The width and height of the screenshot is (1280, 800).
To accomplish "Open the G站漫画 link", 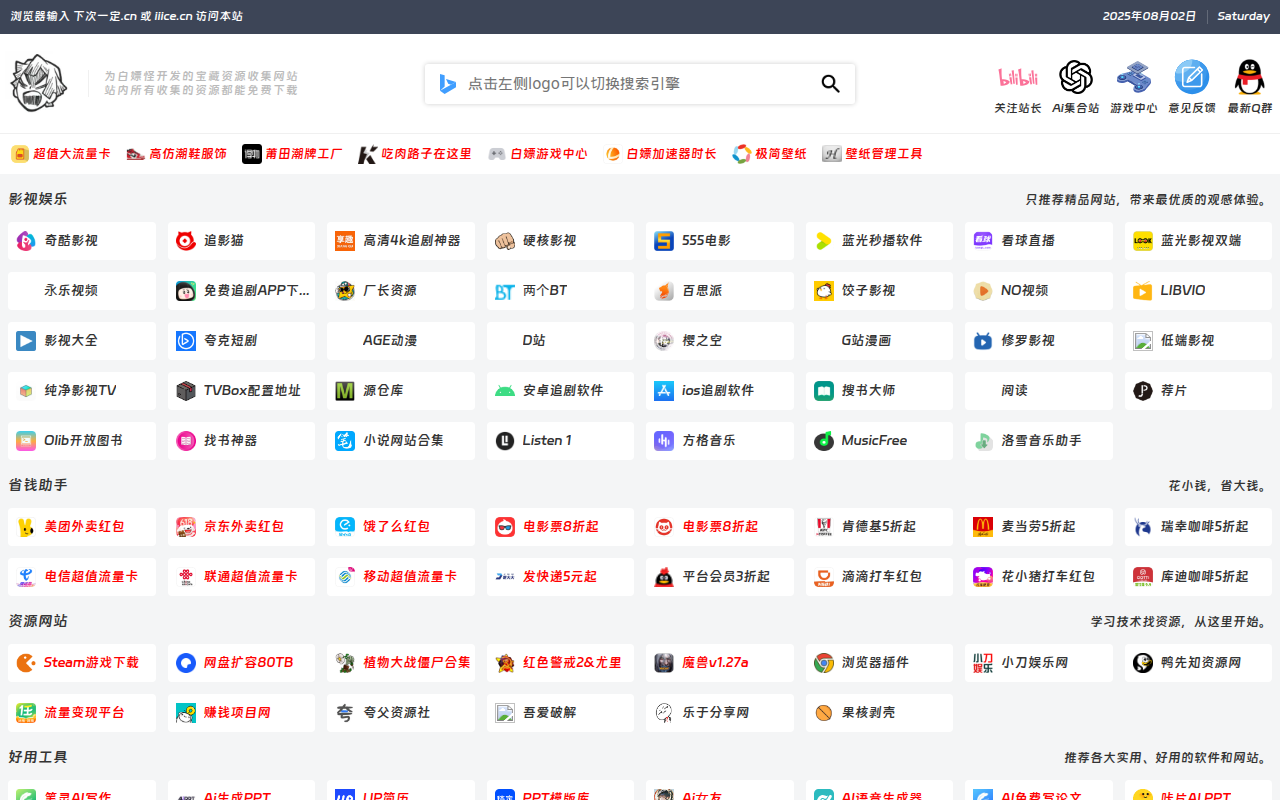I will point(879,341).
